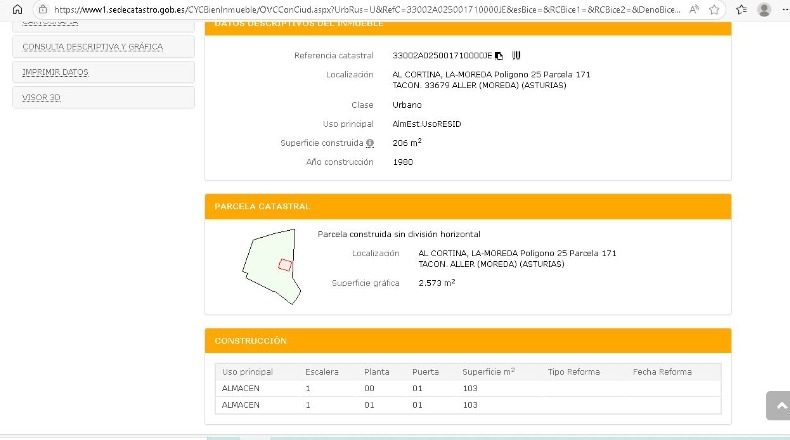
Task: Click the Imprimir datos link
Action: pyautogui.click(x=55, y=72)
